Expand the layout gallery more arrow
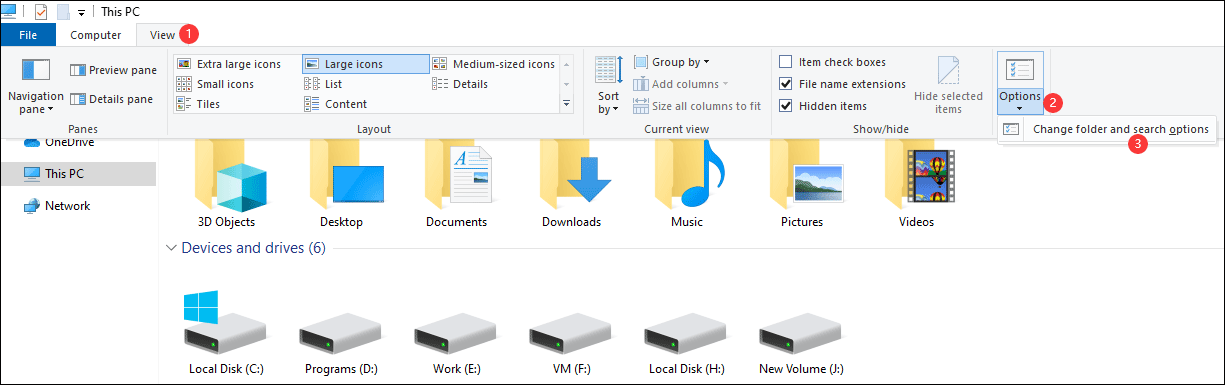1225x385 pixels. [x=567, y=104]
